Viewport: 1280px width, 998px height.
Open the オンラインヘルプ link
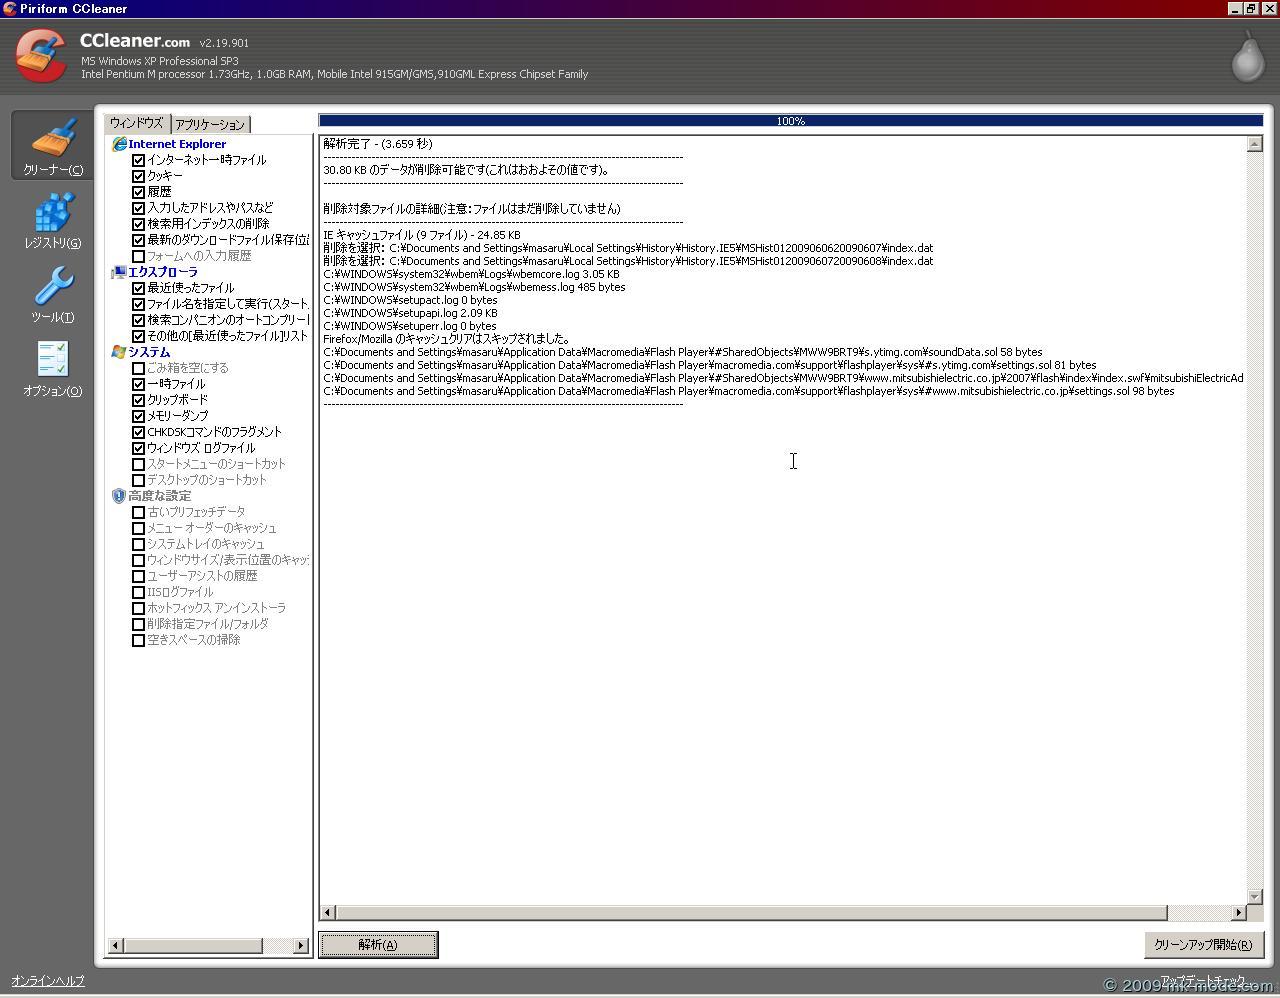(x=48, y=980)
